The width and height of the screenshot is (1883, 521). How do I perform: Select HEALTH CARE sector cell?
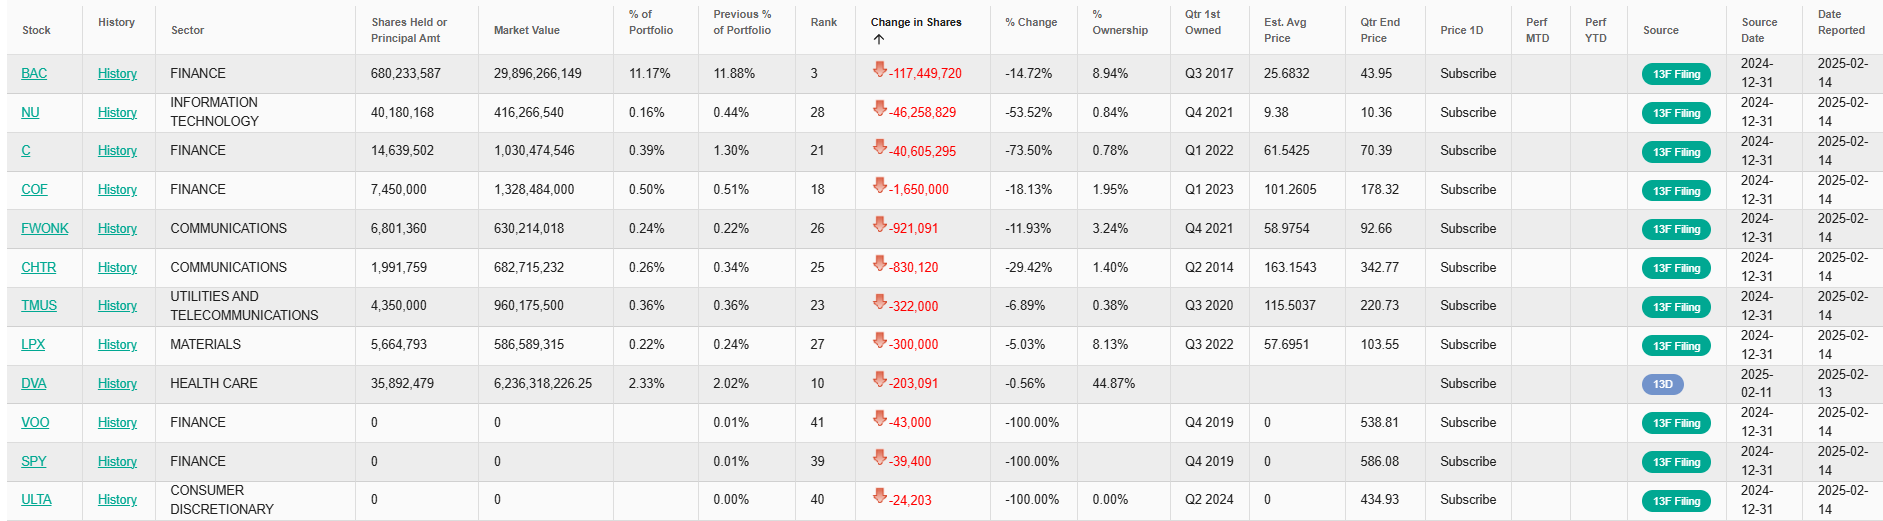click(x=214, y=383)
